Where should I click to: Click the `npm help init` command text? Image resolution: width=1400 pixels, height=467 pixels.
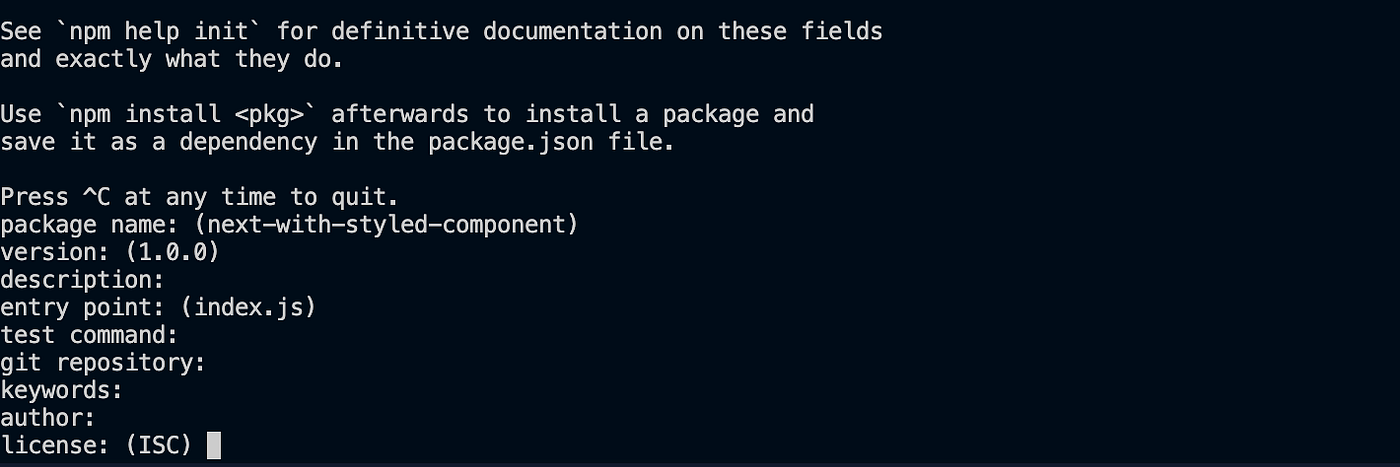pyautogui.click(x=158, y=31)
